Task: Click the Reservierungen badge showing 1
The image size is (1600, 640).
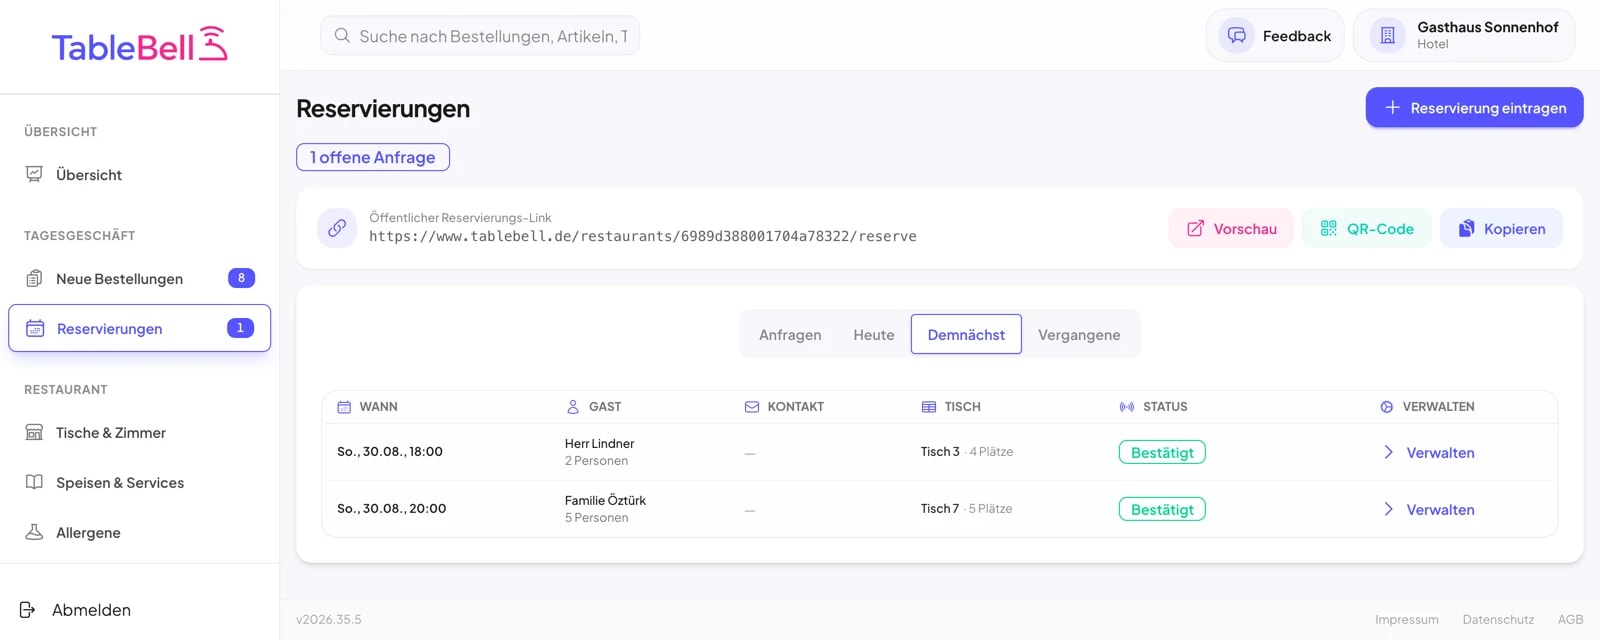Action: [240, 328]
